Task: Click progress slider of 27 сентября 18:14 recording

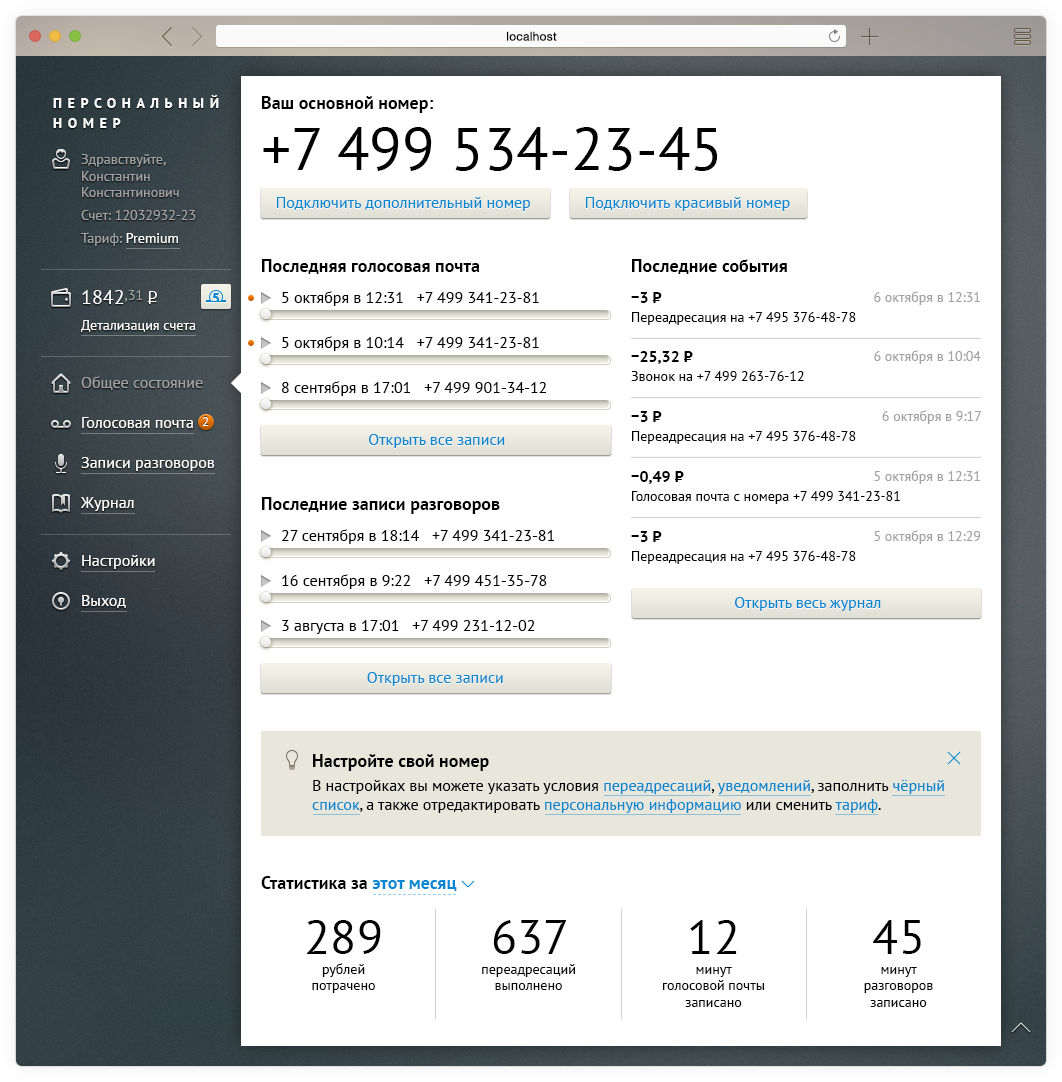Action: 435,553
